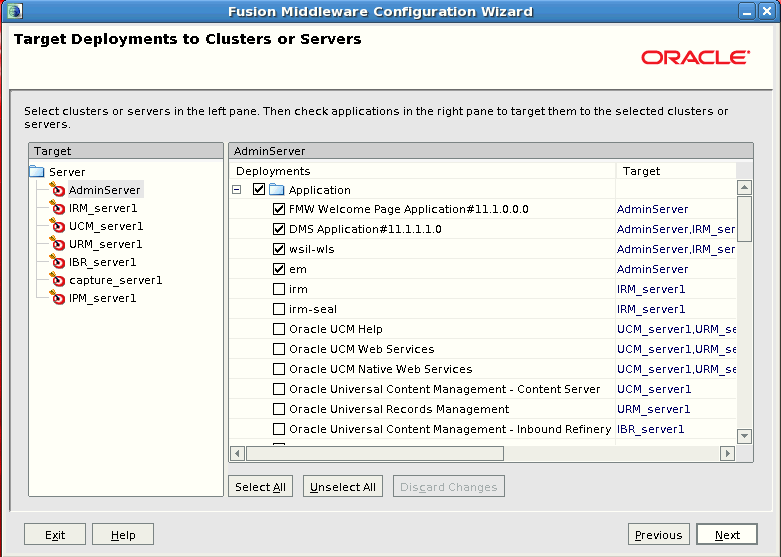Click the wizard window title icon
Viewport: 781px width, 557px height.
(x=14, y=11)
